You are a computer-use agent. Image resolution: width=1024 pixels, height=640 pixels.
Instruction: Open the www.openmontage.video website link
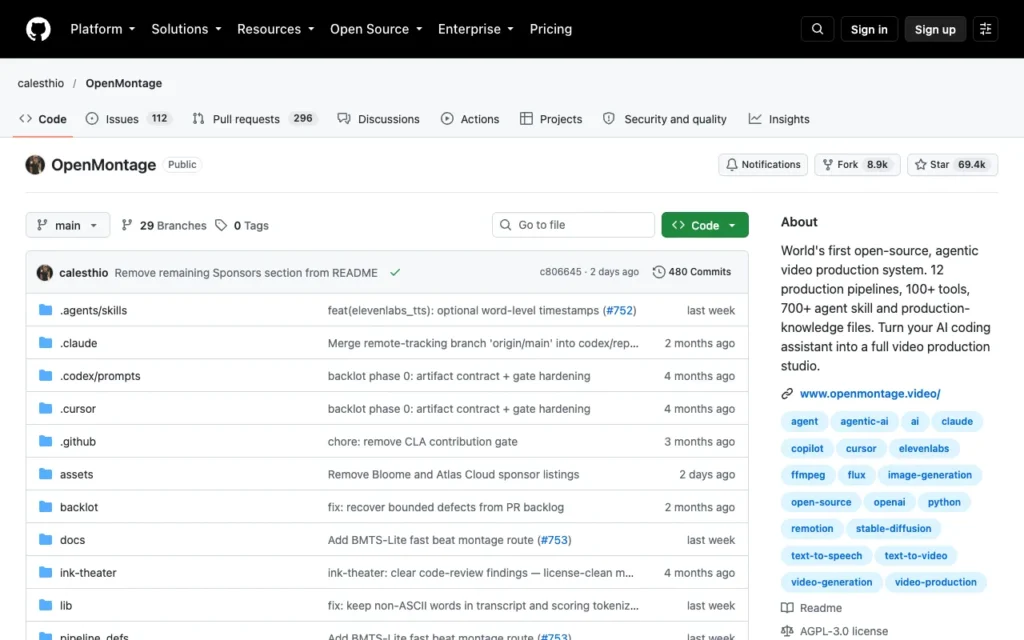(x=870, y=394)
